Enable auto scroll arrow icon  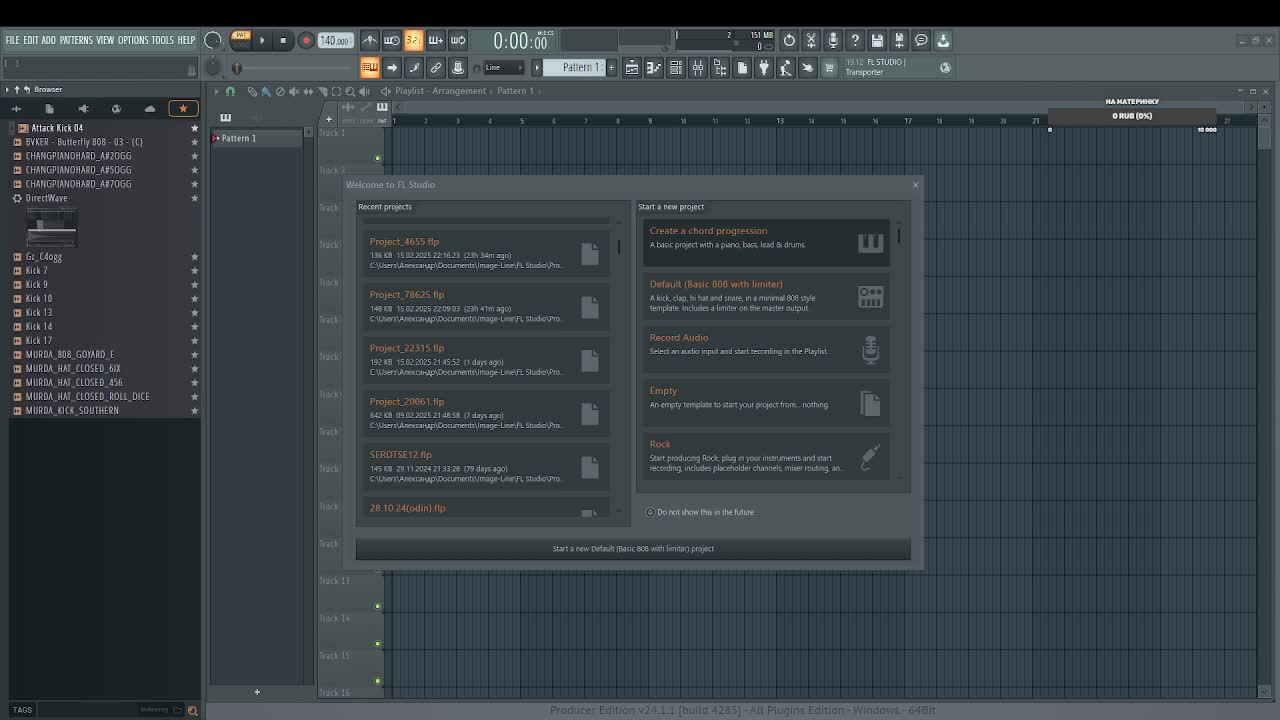point(392,67)
